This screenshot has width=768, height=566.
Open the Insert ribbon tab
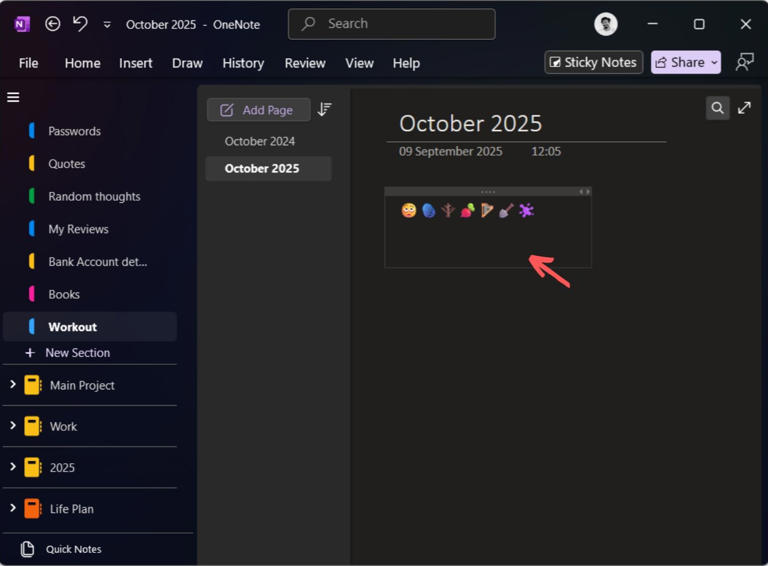[x=136, y=63]
